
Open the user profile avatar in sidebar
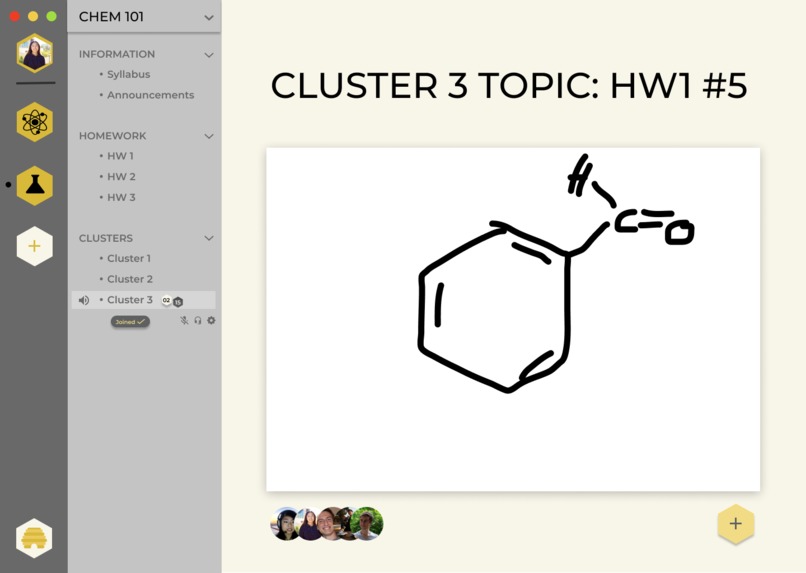pos(34,53)
